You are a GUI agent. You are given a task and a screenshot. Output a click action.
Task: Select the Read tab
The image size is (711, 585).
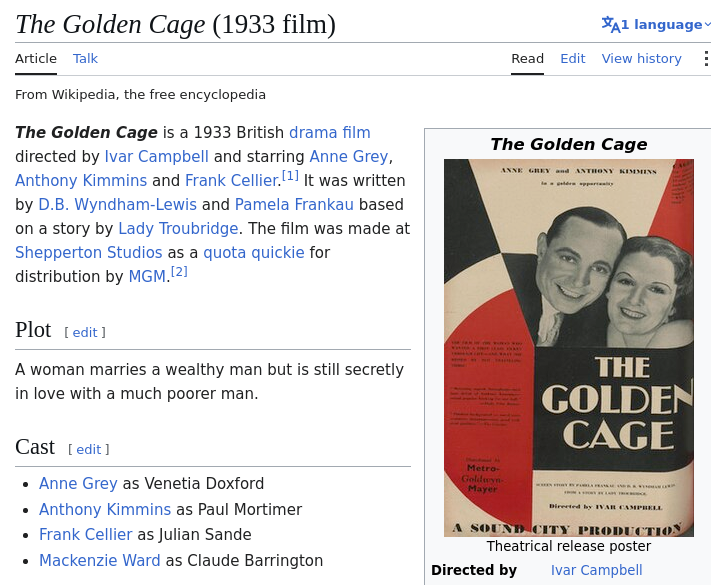(x=527, y=58)
